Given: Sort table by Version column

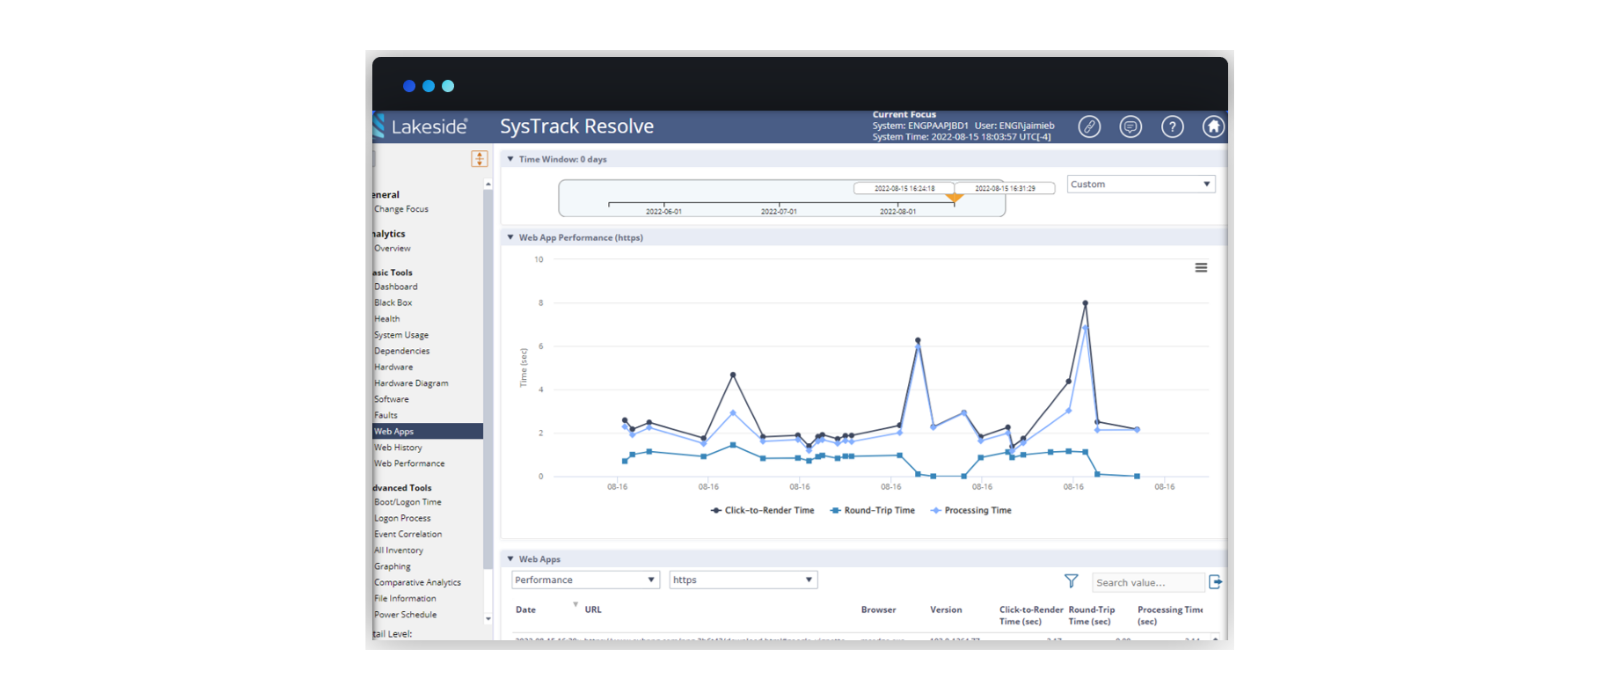Looking at the screenshot, I should pyautogui.click(x=946, y=610).
